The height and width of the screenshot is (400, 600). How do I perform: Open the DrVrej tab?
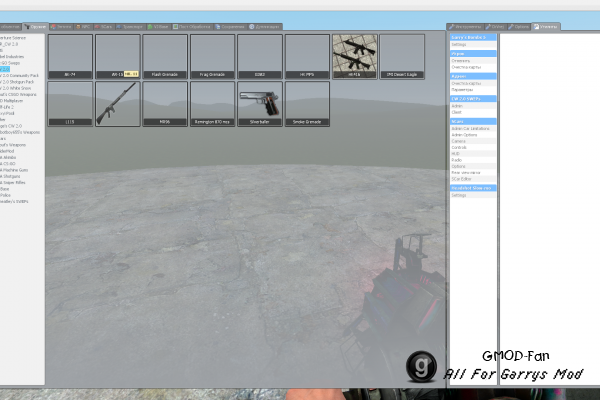coord(495,27)
